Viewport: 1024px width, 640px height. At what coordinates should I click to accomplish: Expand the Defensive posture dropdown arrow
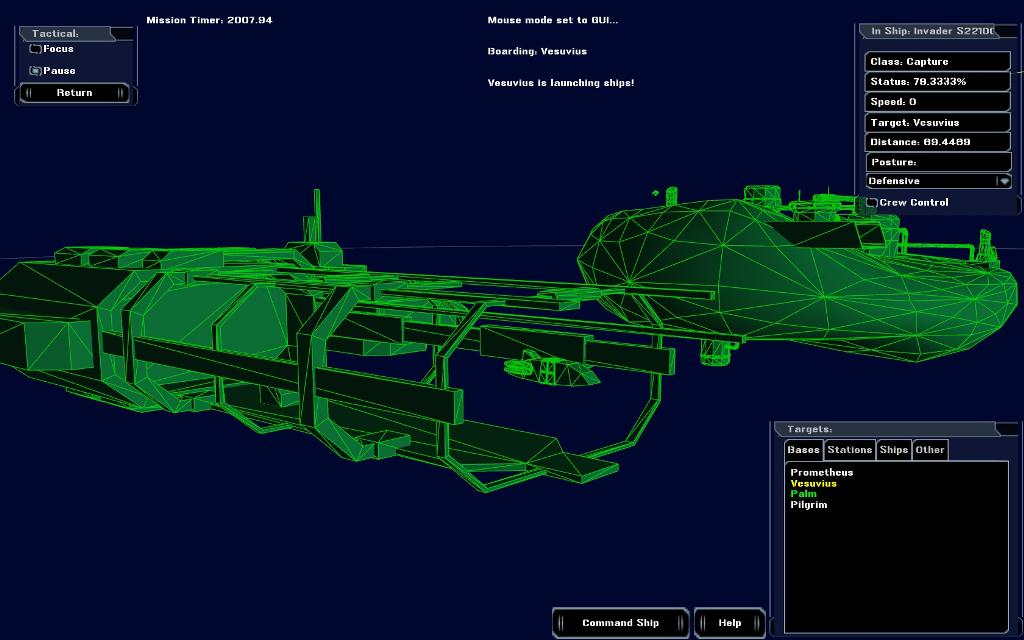pos(1004,182)
